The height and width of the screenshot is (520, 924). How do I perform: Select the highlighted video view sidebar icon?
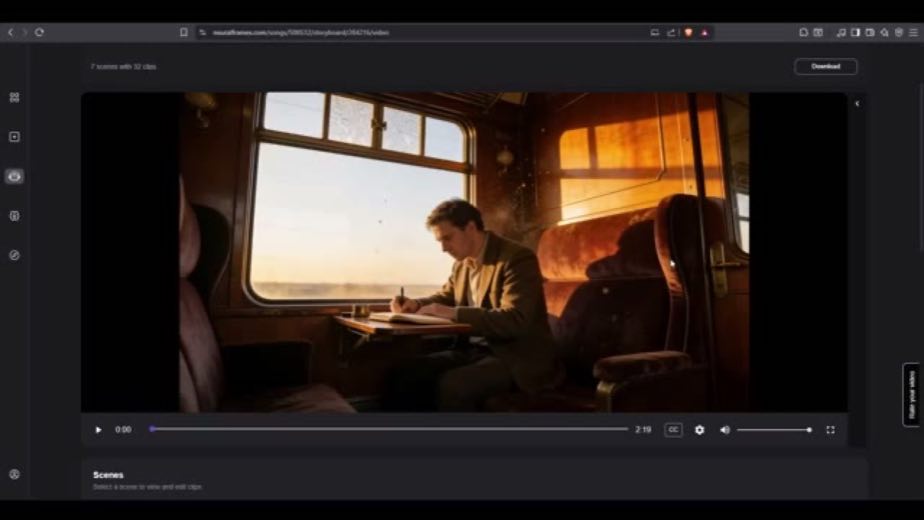coord(14,176)
